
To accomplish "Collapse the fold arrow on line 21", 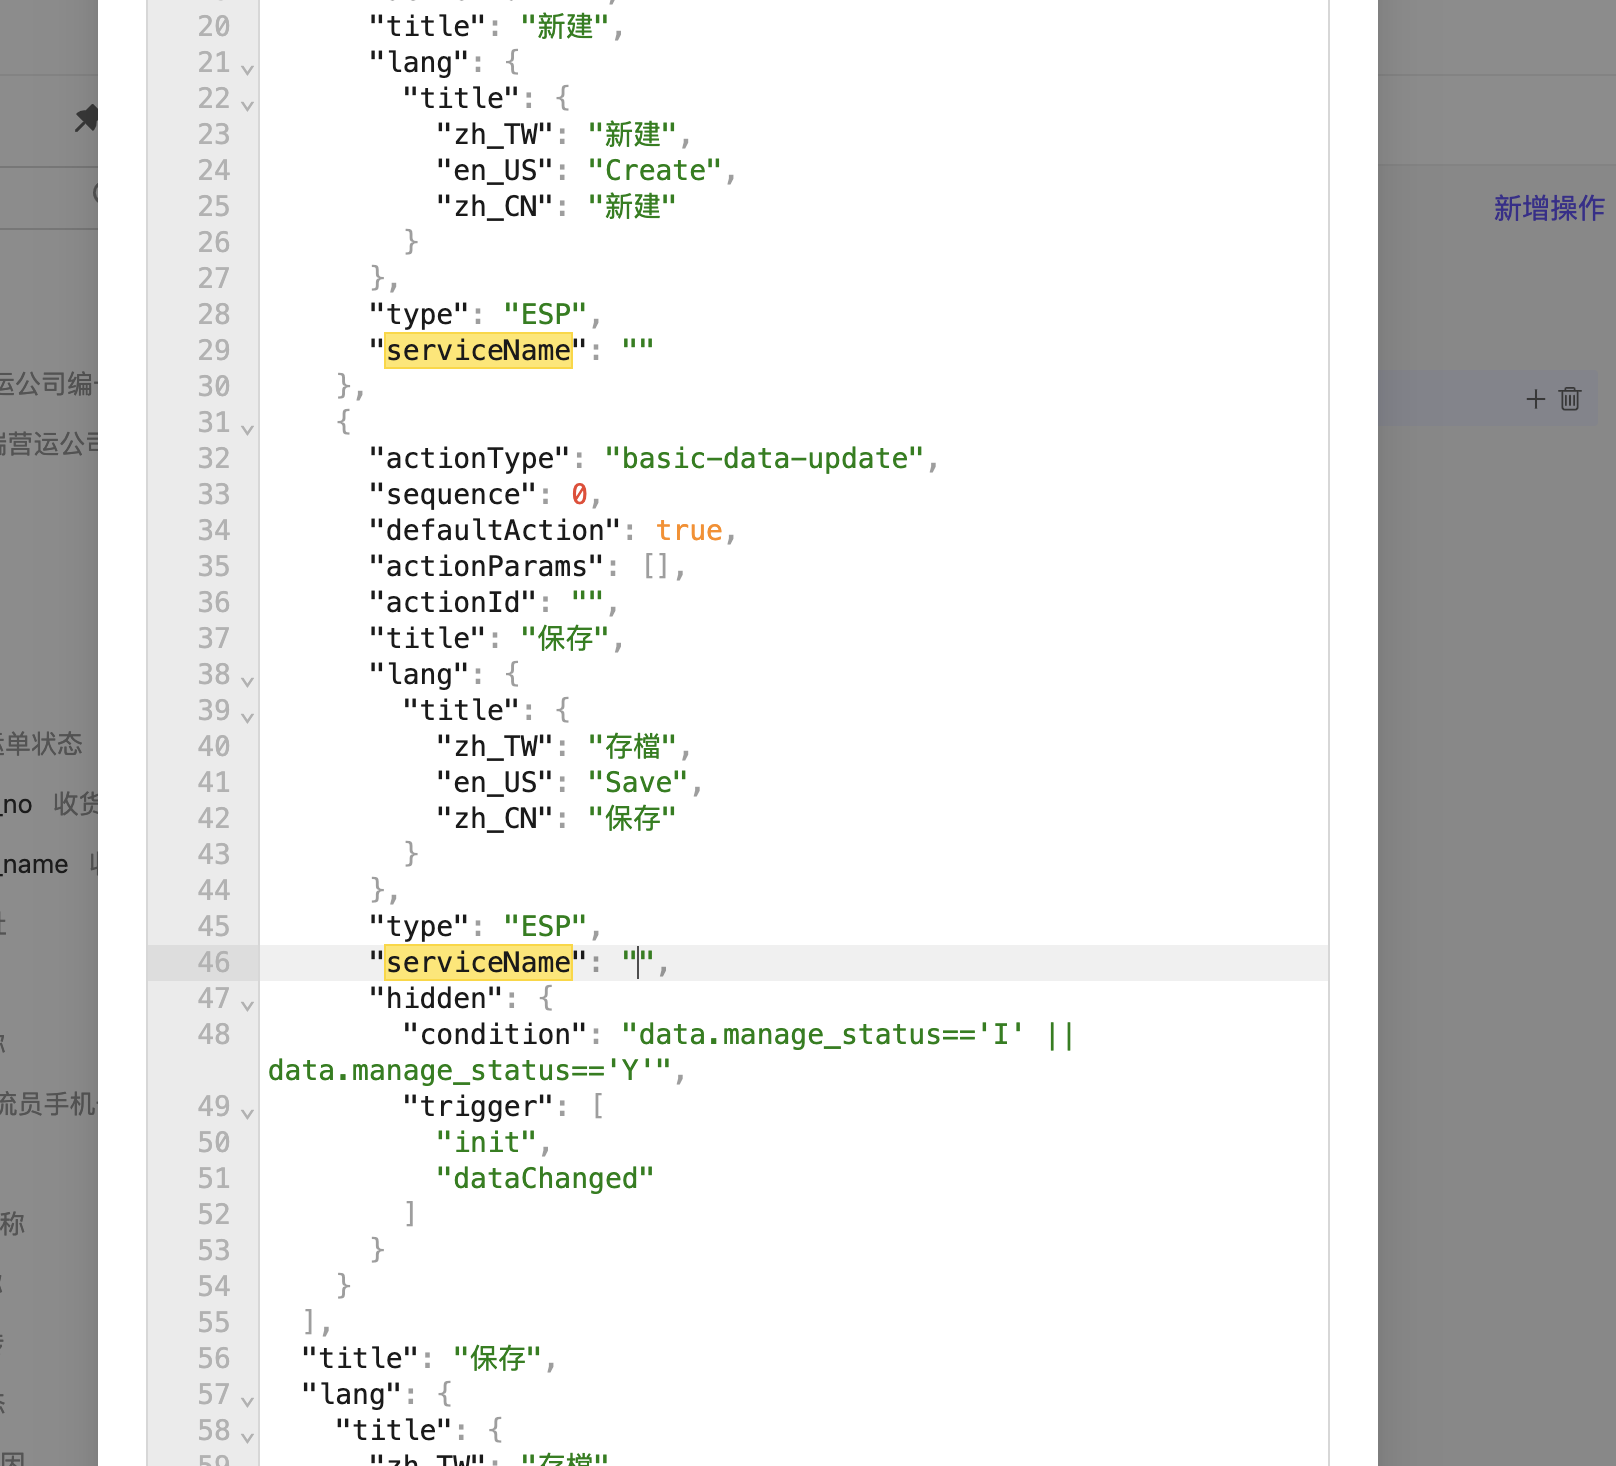I will [247, 68].
